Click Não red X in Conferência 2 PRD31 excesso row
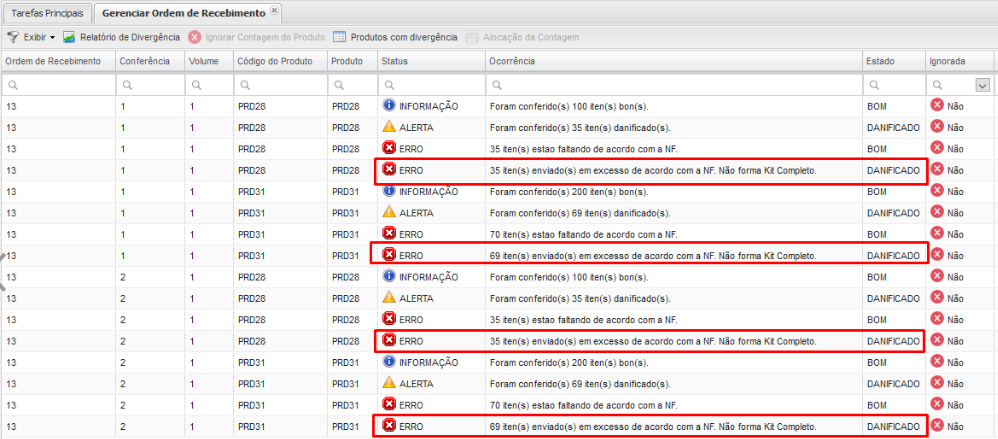This screenshot has height=439, width=998. [x=937, y=425]
